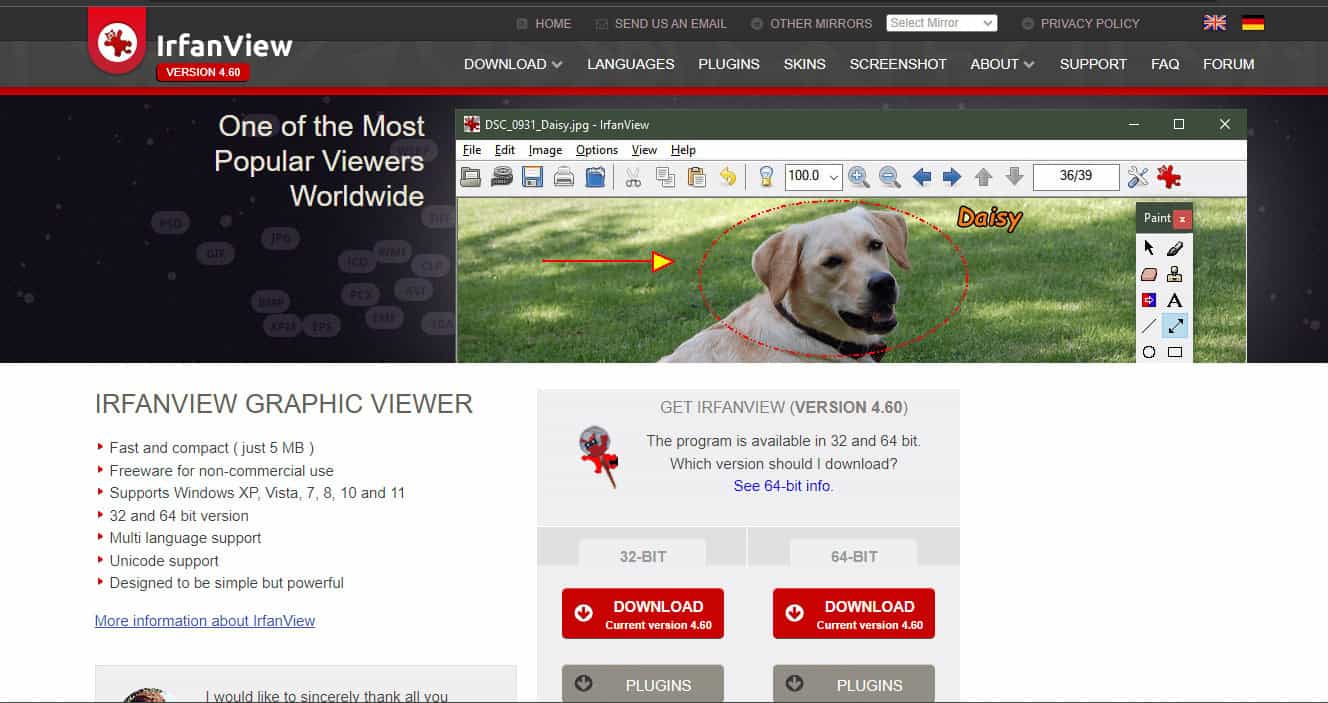Click the Zoom out magnifier icon
Screen dimensions: 1328x703
[x=889, y=177]
